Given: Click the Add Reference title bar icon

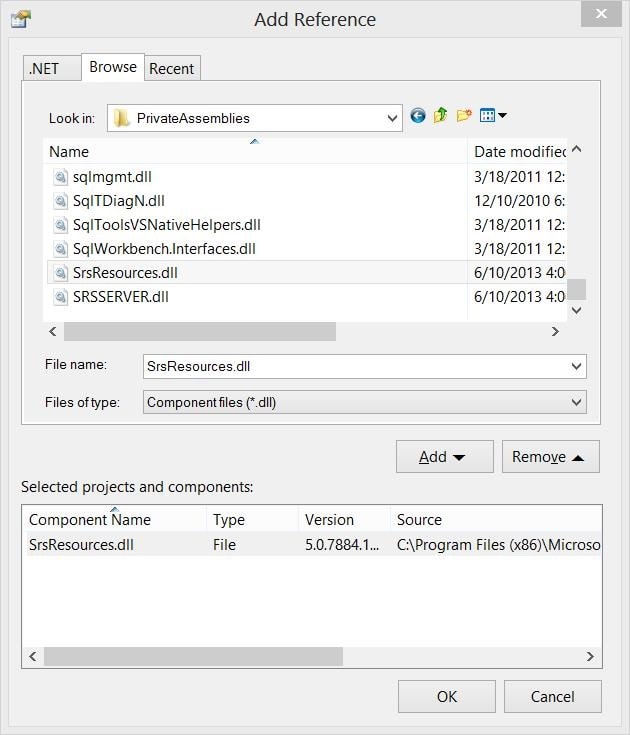Looking at the screenshot, I should pos(21,20).
